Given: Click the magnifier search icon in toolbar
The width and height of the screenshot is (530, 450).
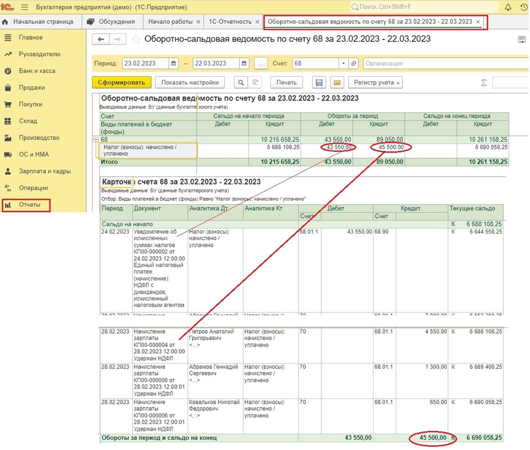Looking at the screenshot, I should (241, 82).
